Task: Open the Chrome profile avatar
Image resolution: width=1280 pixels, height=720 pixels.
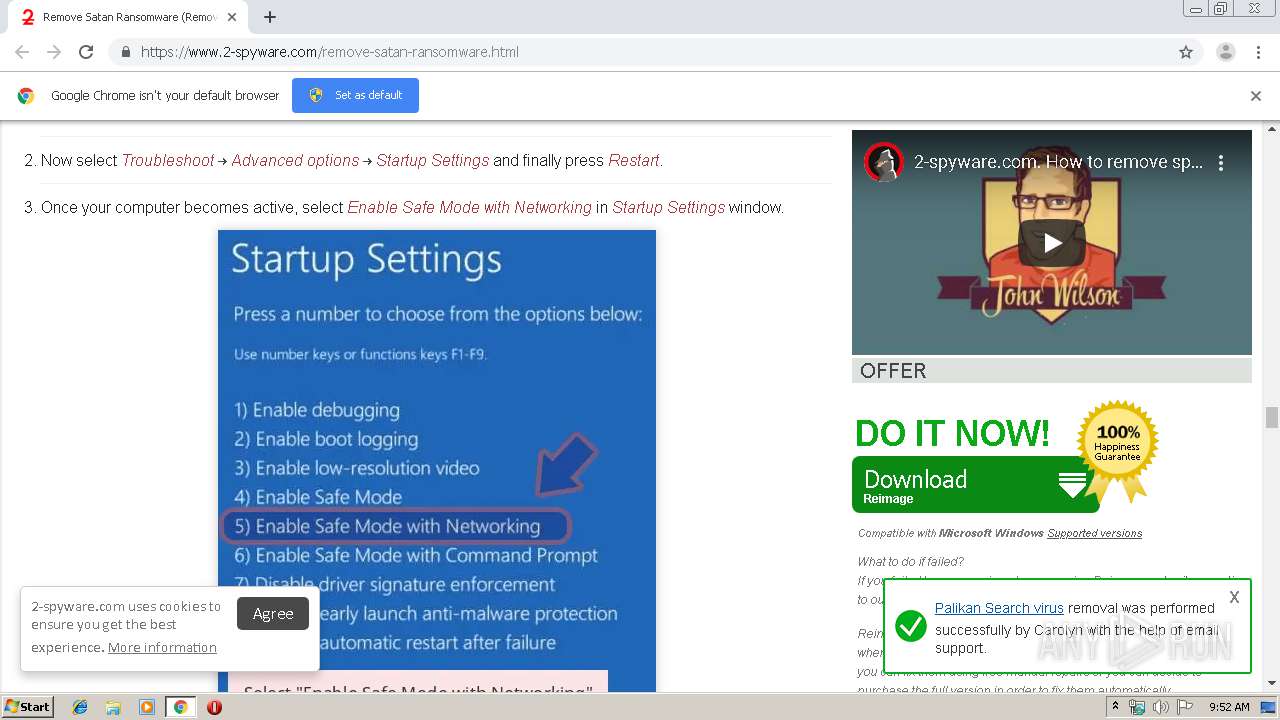Action: (x=1225, y=52)
